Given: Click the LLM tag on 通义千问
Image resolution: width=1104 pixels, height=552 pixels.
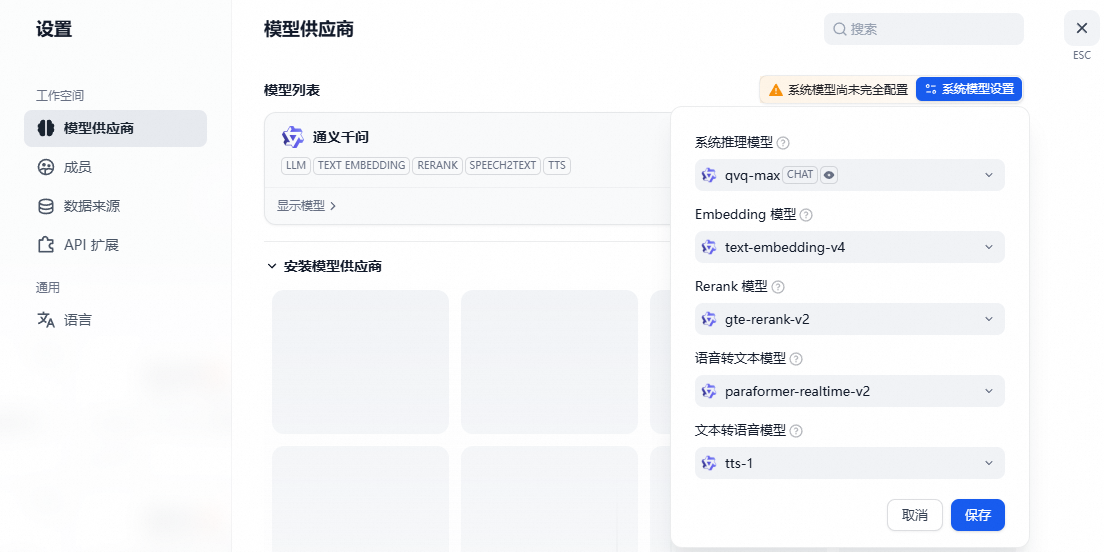Looking at the screenshot, I should (296, 165).
